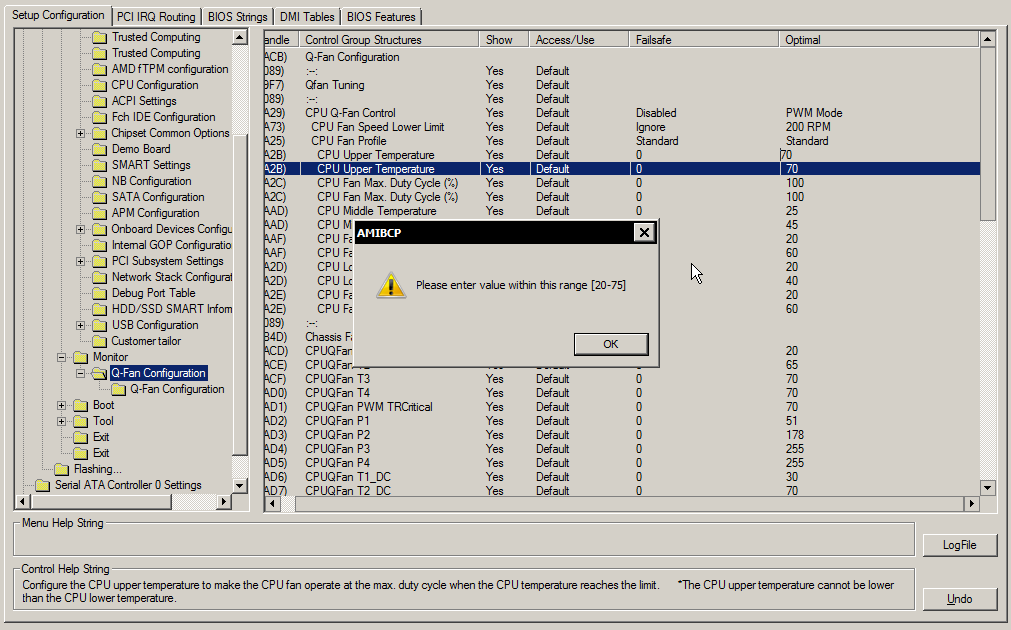Click the Undo button
The image size is (1011, 630).
[959, 599]
